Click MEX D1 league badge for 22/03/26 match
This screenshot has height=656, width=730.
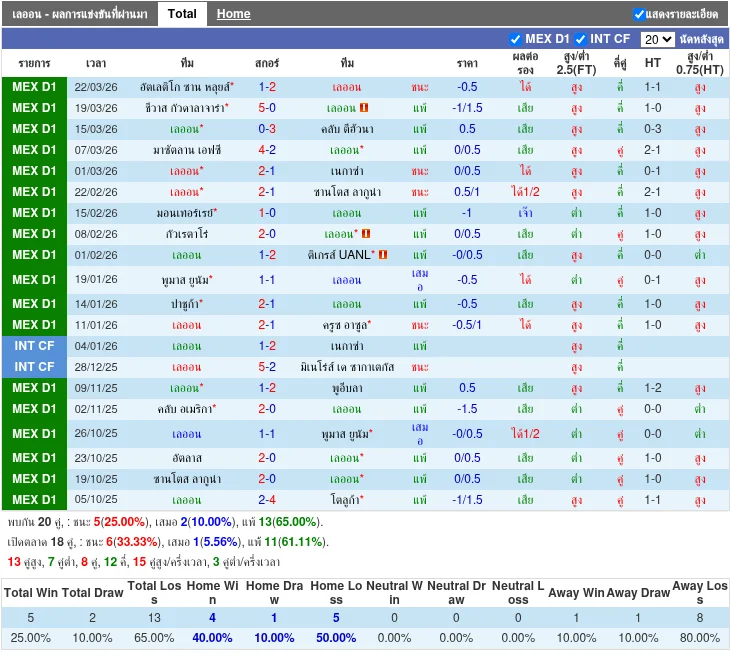(x=35, y=87)
